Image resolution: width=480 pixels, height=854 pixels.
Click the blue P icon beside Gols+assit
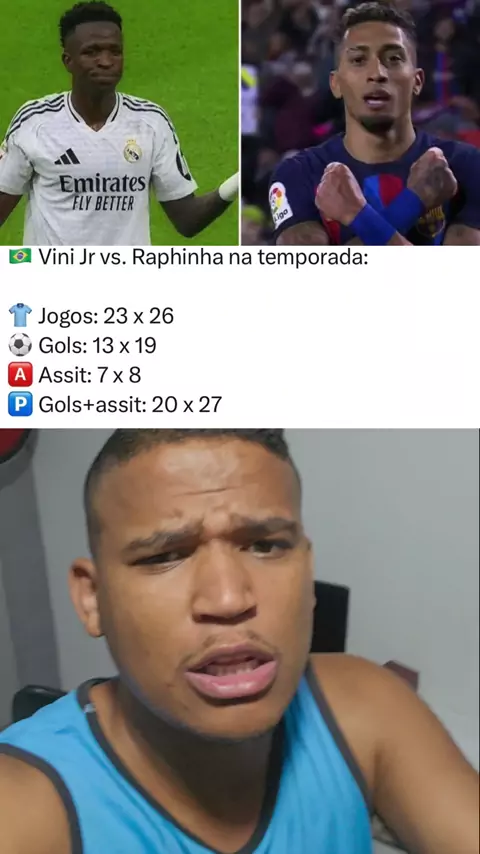pyautogui.click(x=20, y=404)
